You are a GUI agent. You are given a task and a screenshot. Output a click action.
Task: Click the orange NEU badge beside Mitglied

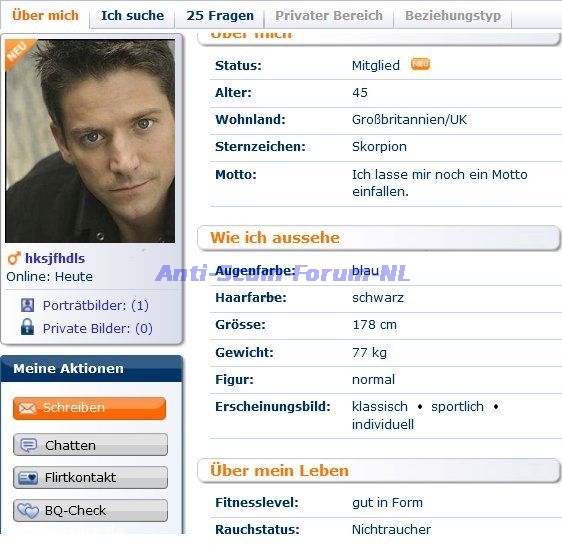[x=420, y=64]
